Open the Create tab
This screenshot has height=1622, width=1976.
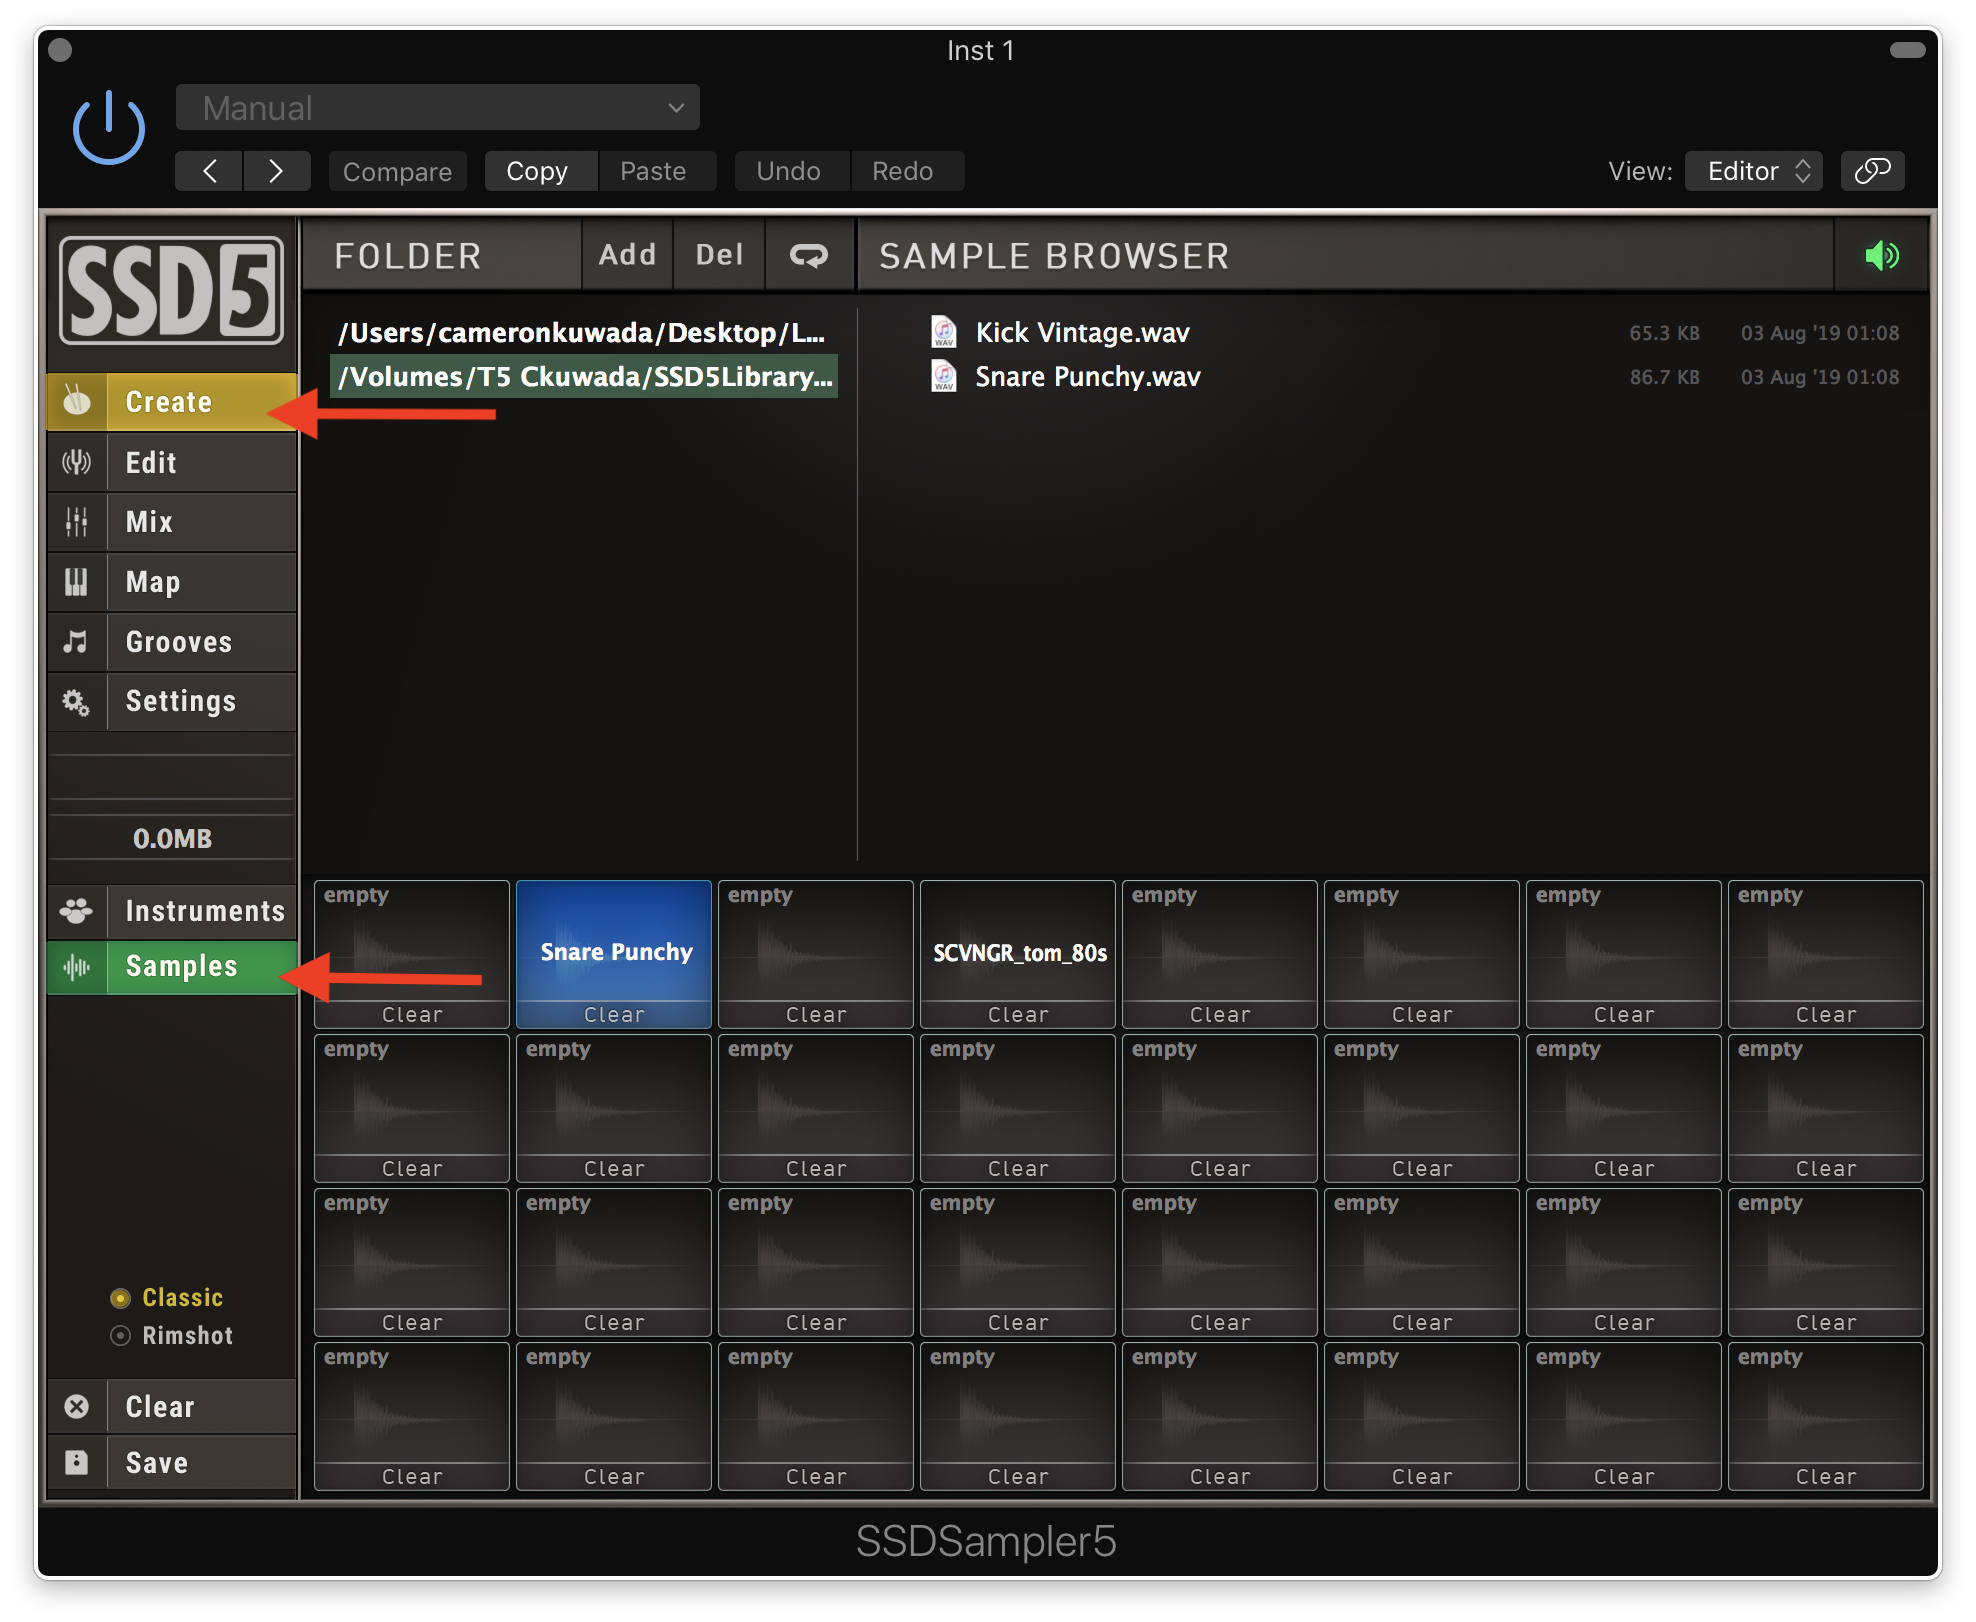[172, 402]
